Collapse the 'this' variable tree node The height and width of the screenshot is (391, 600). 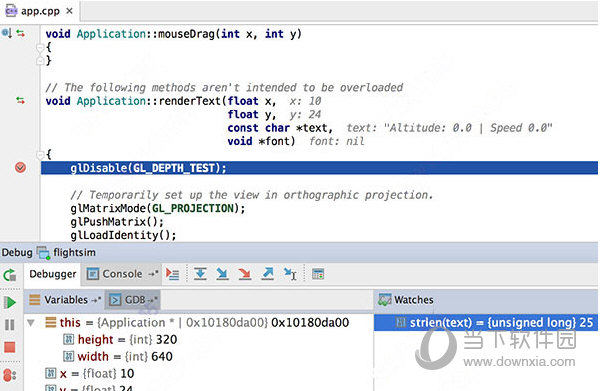click(31, 323)
